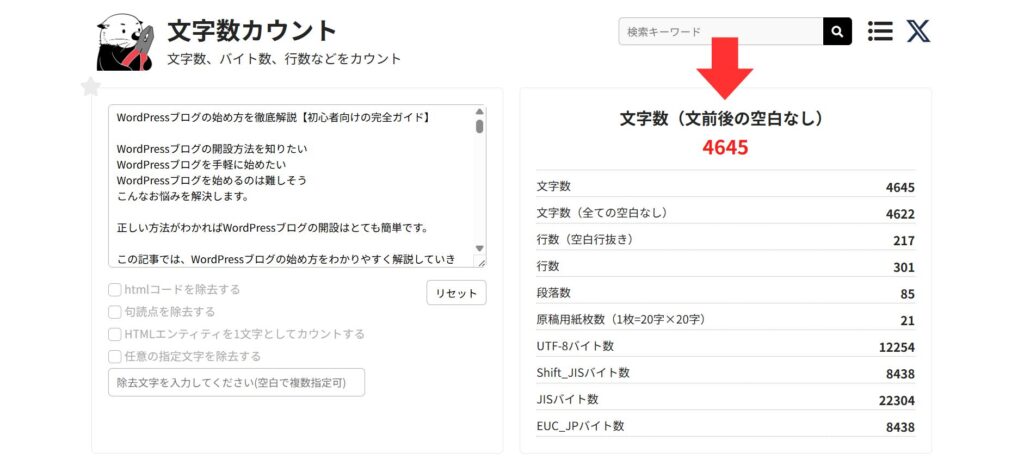This screenshot has width=1024, height=466.
Task: Select the red 4645 character count
Action: tap(725, 148)
